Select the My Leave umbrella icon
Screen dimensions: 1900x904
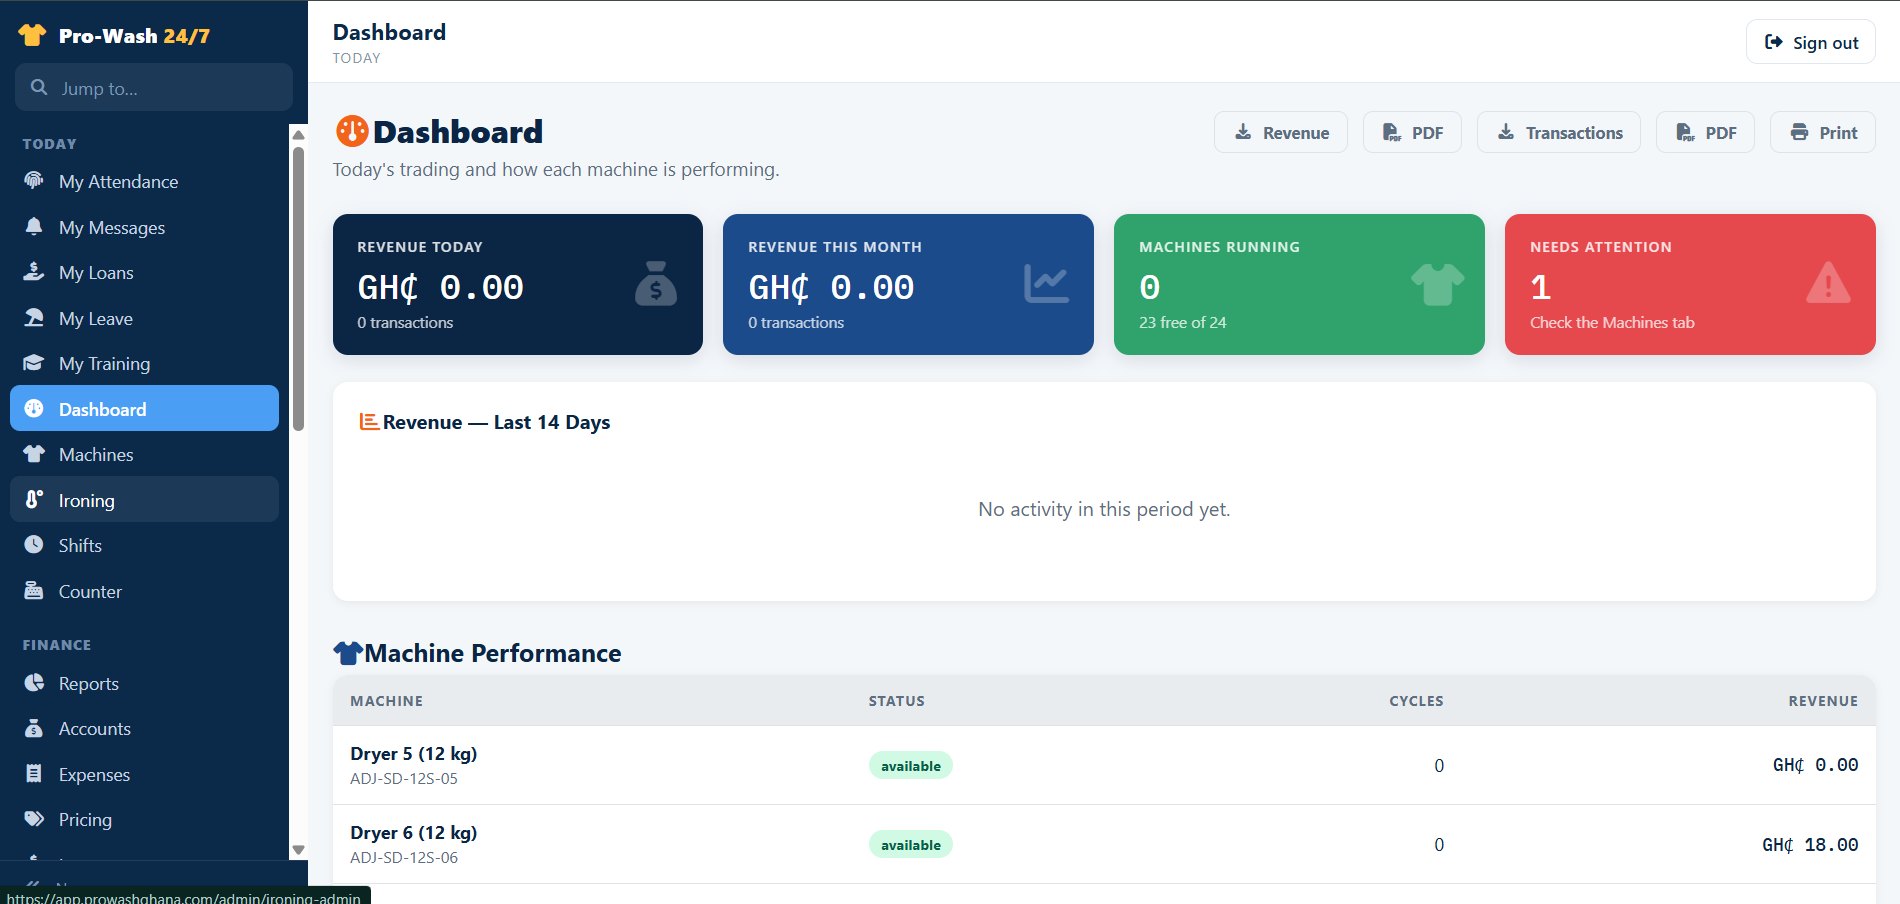coord(34,318)
